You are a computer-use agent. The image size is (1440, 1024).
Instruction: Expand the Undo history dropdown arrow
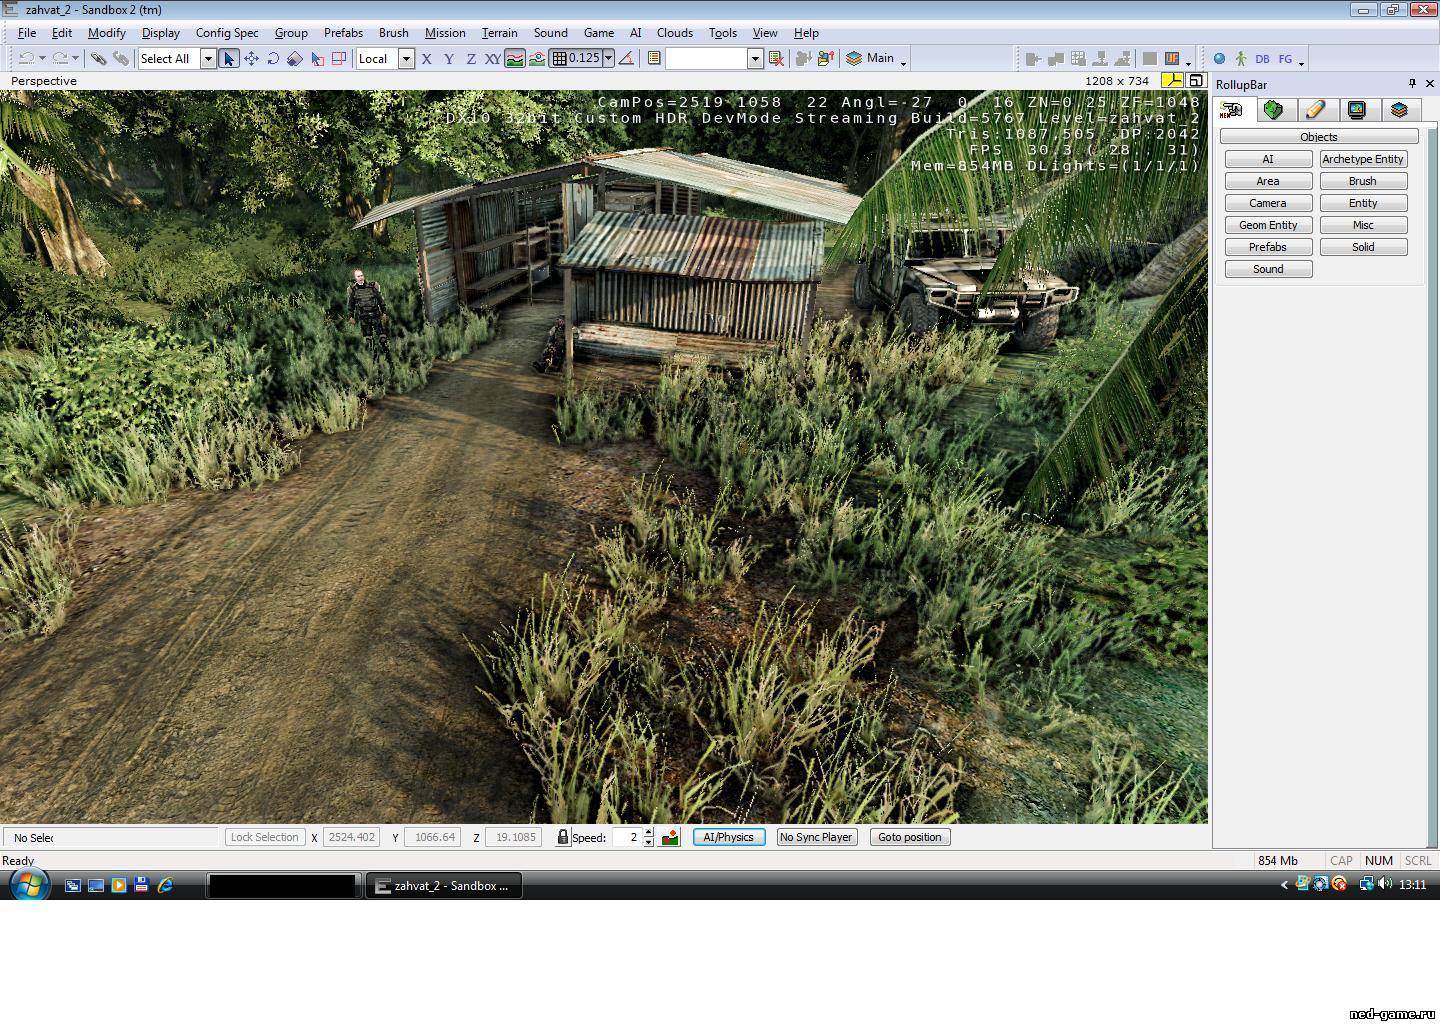click(42, 59)
